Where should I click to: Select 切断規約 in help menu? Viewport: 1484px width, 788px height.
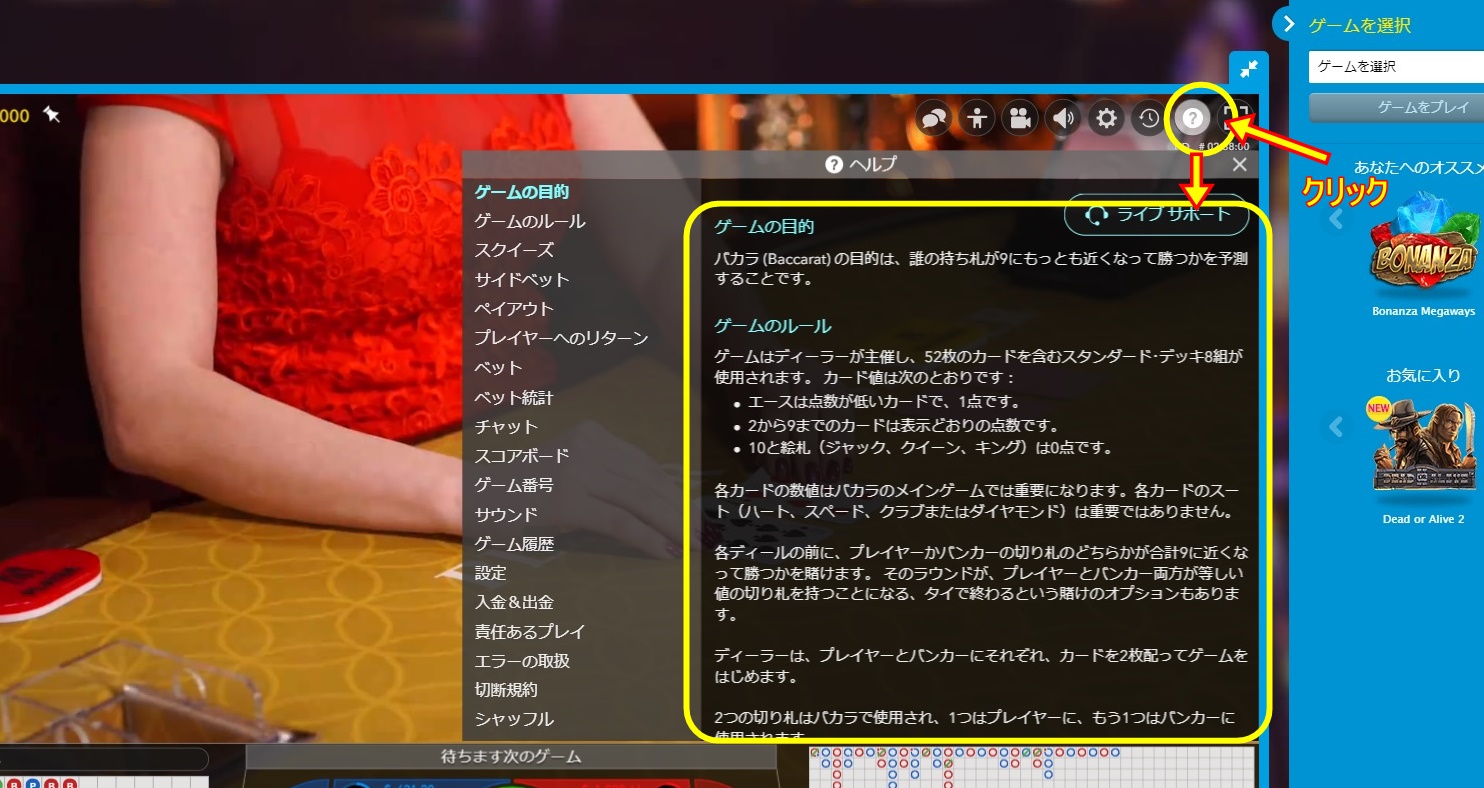(506, 690)
